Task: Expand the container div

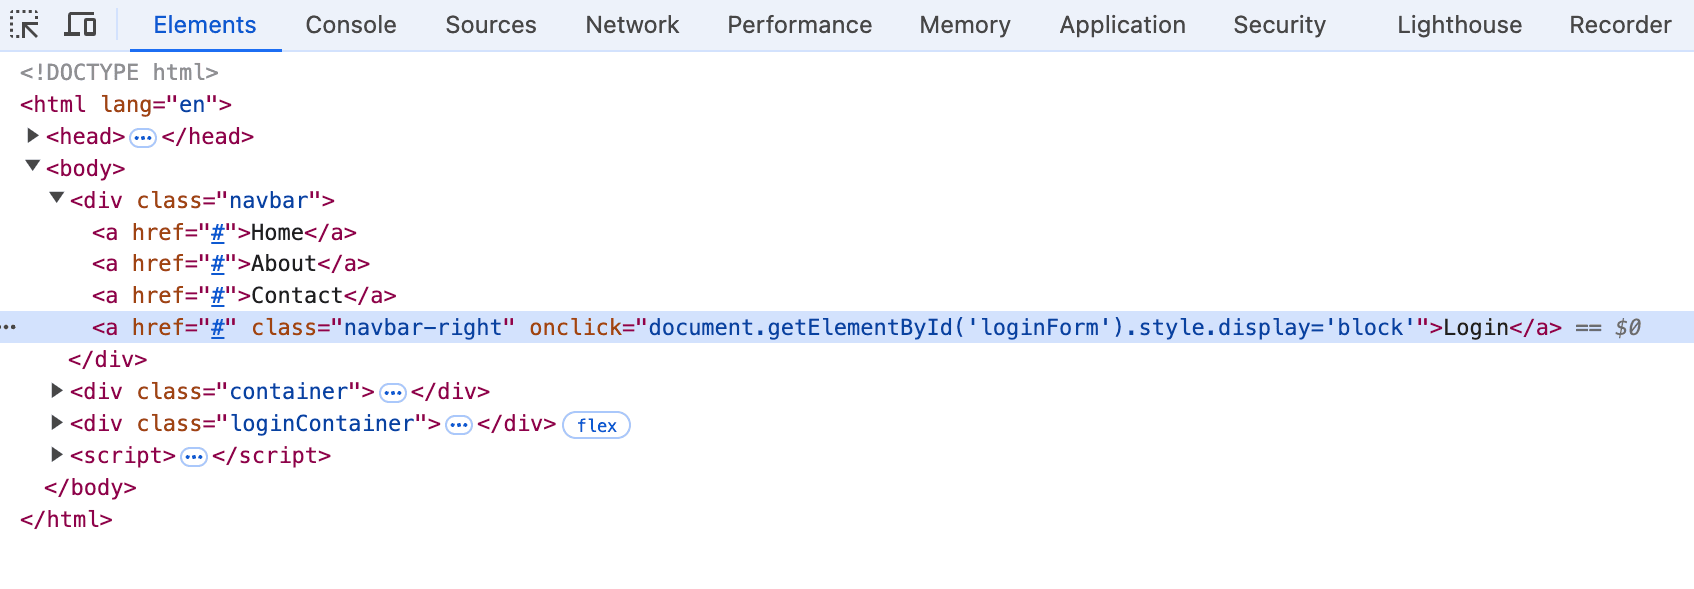Action: (57, 390)
